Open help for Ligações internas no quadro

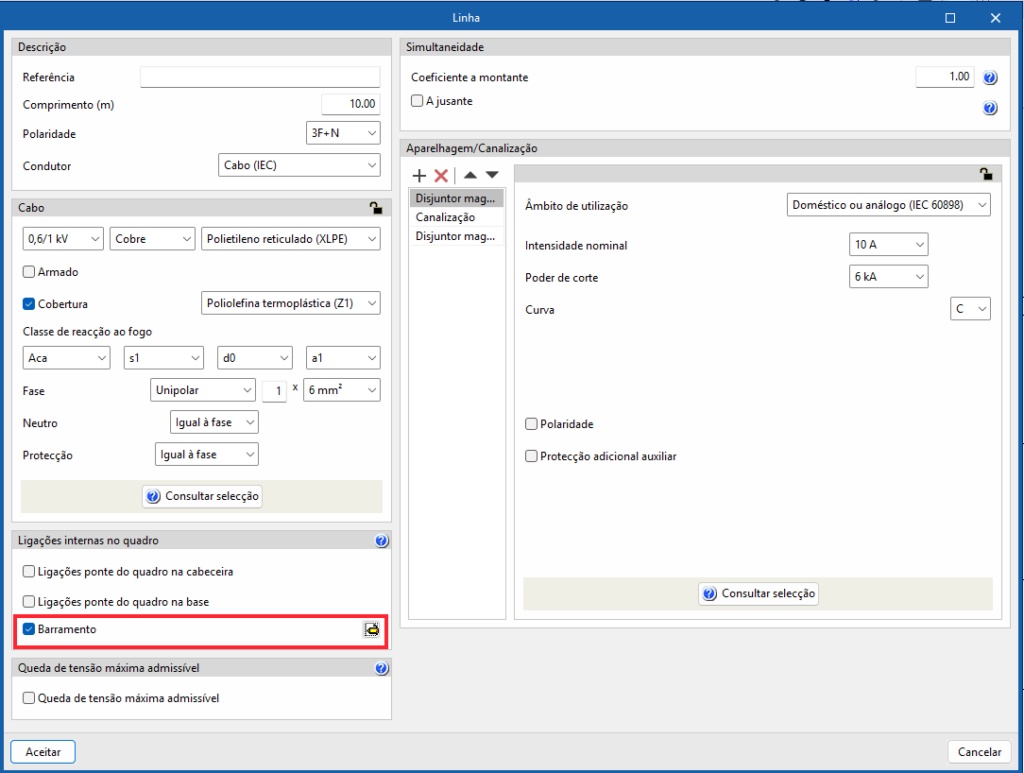[382, 541]
